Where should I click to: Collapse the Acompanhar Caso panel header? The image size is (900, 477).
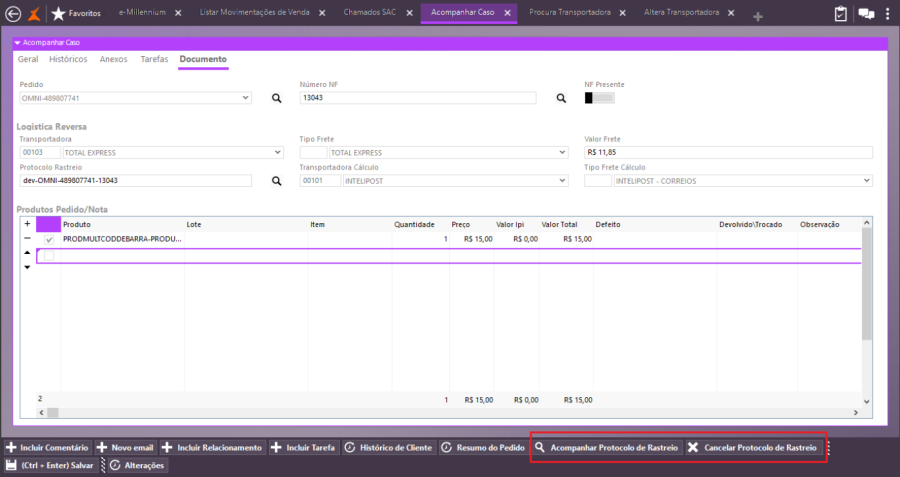tap(18, 42)
